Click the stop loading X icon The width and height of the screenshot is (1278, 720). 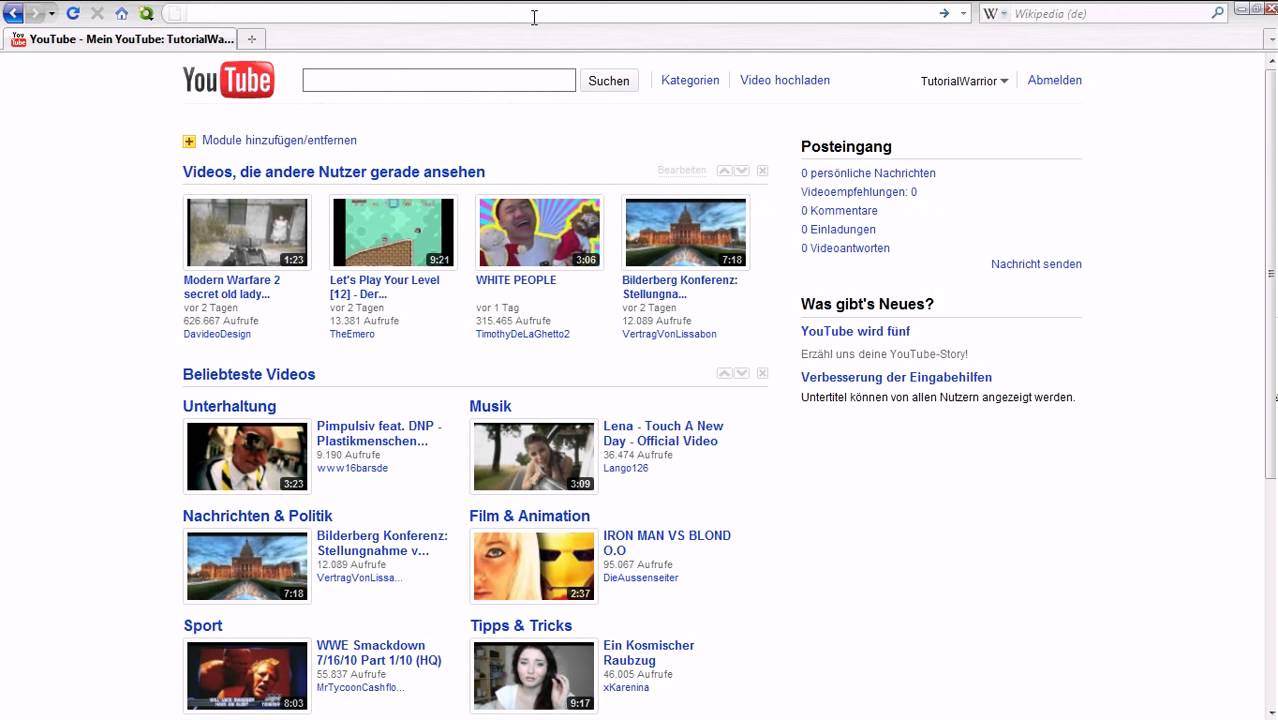click(x=97, y=13)
